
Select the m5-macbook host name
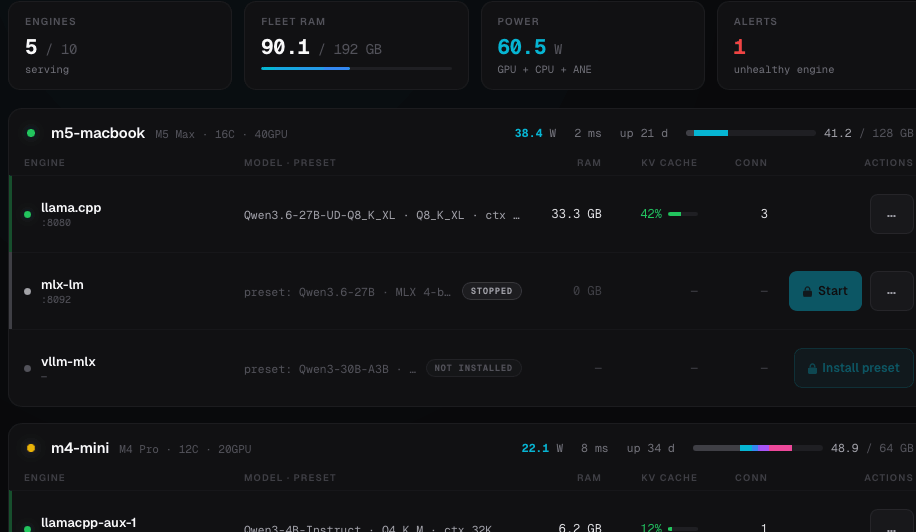click(x=98, y=133)
